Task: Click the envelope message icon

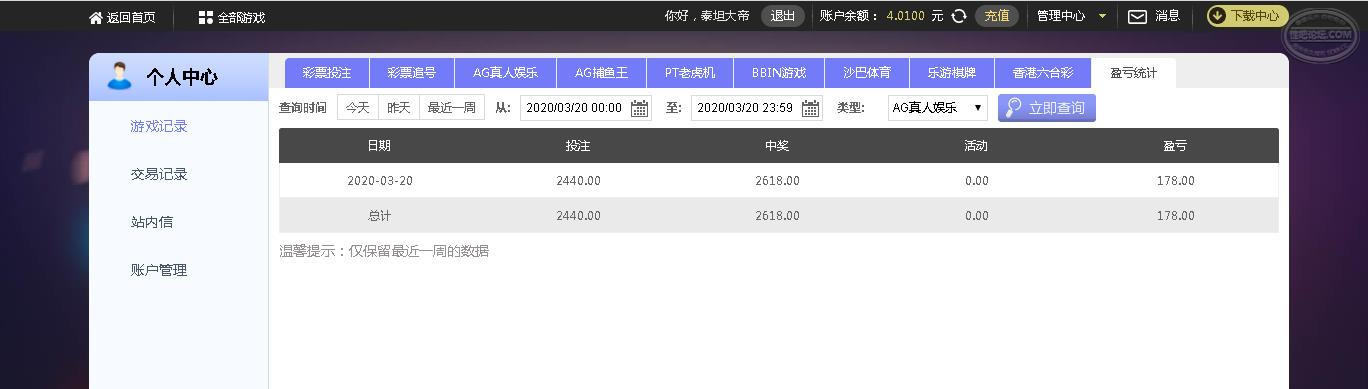Action: coord(1137,16)
